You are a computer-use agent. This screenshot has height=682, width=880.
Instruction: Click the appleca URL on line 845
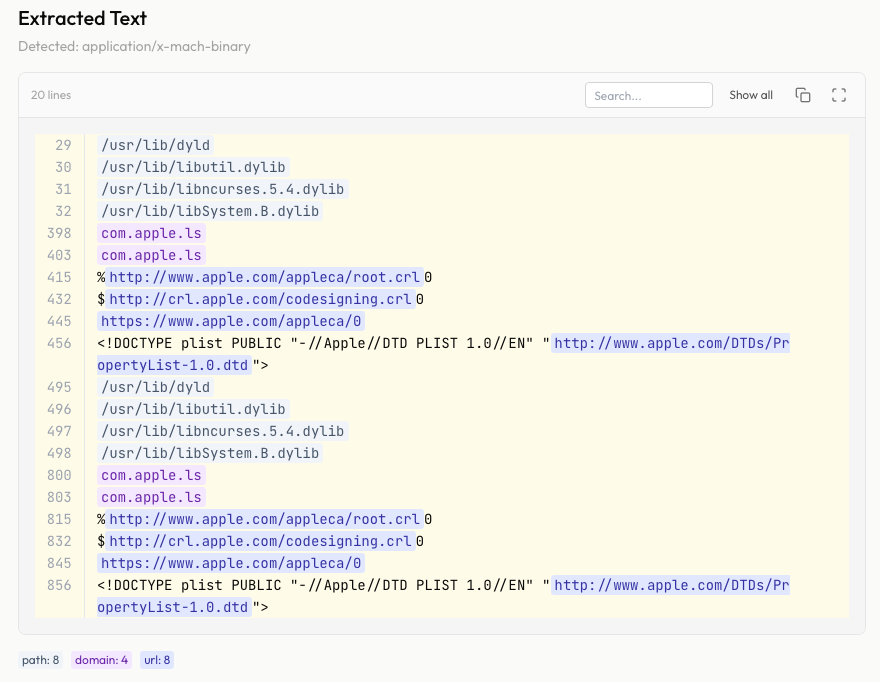tap(231, 563)
